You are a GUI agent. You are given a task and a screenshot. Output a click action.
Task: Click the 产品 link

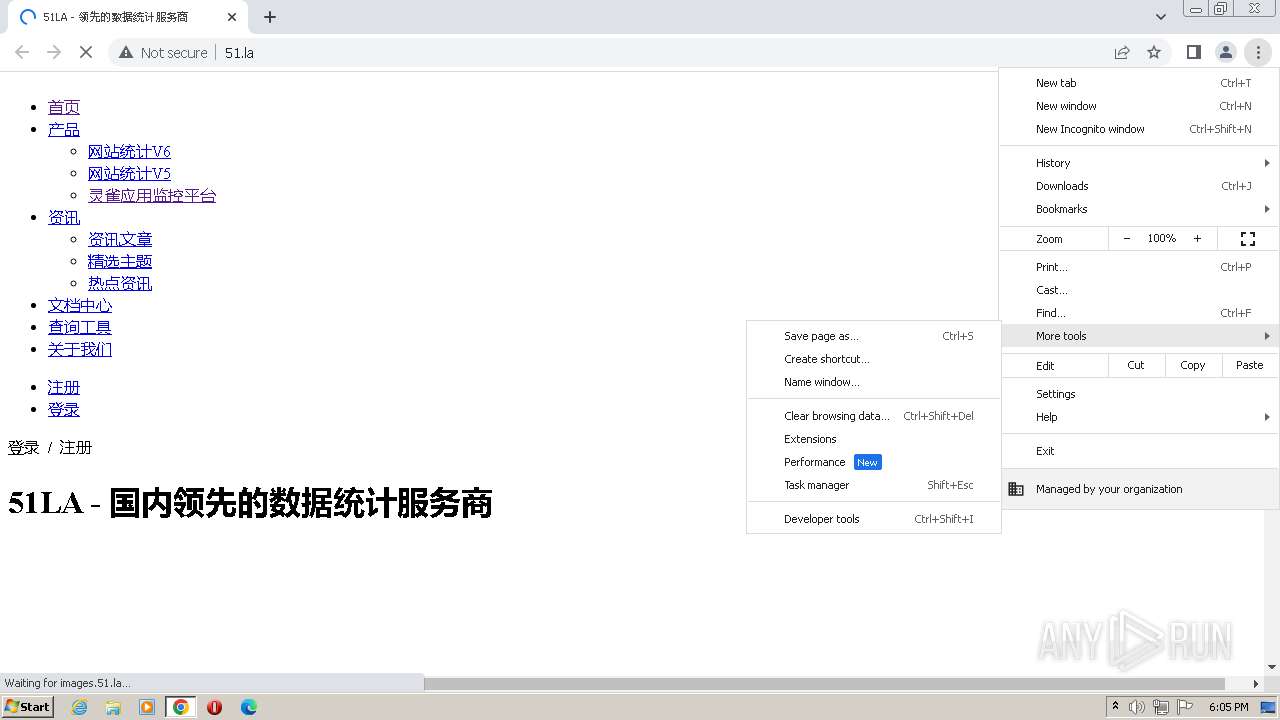point(64,129)
